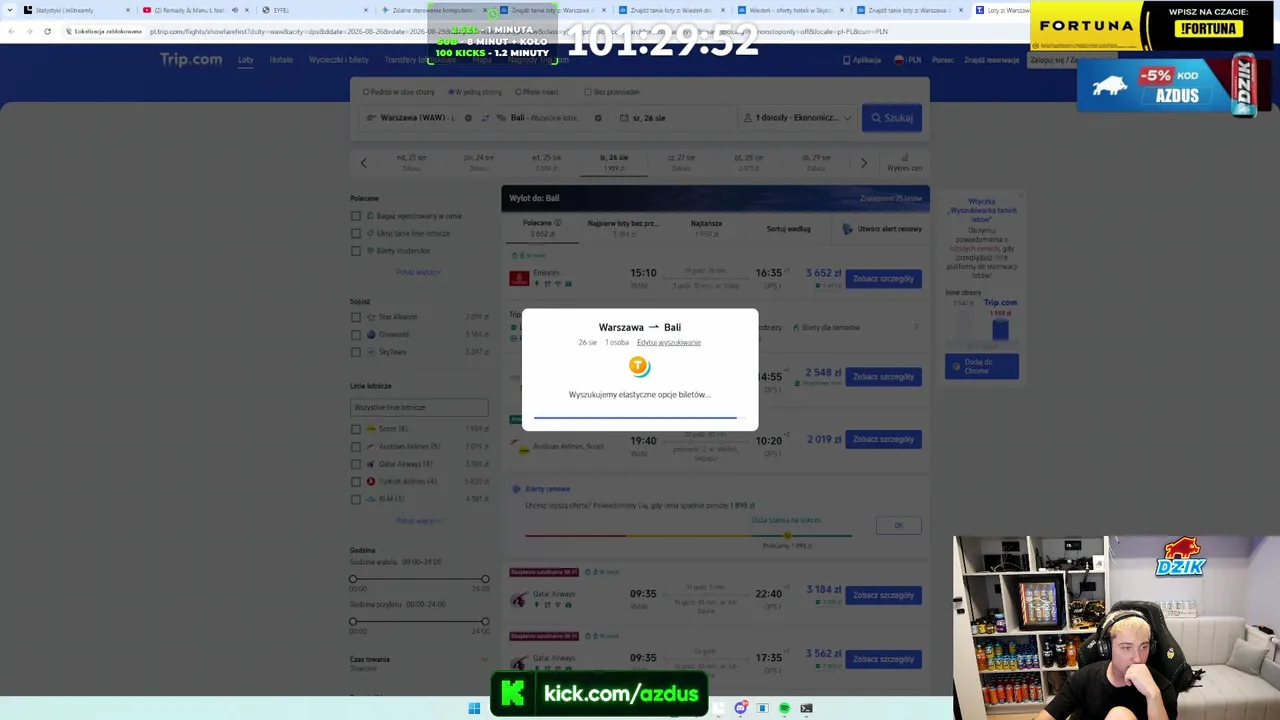Image resolution: width=1280 pixels, height=720 pixels.
Task: Select Najpierw loty bez przesiadek tab
Action: 623,229
